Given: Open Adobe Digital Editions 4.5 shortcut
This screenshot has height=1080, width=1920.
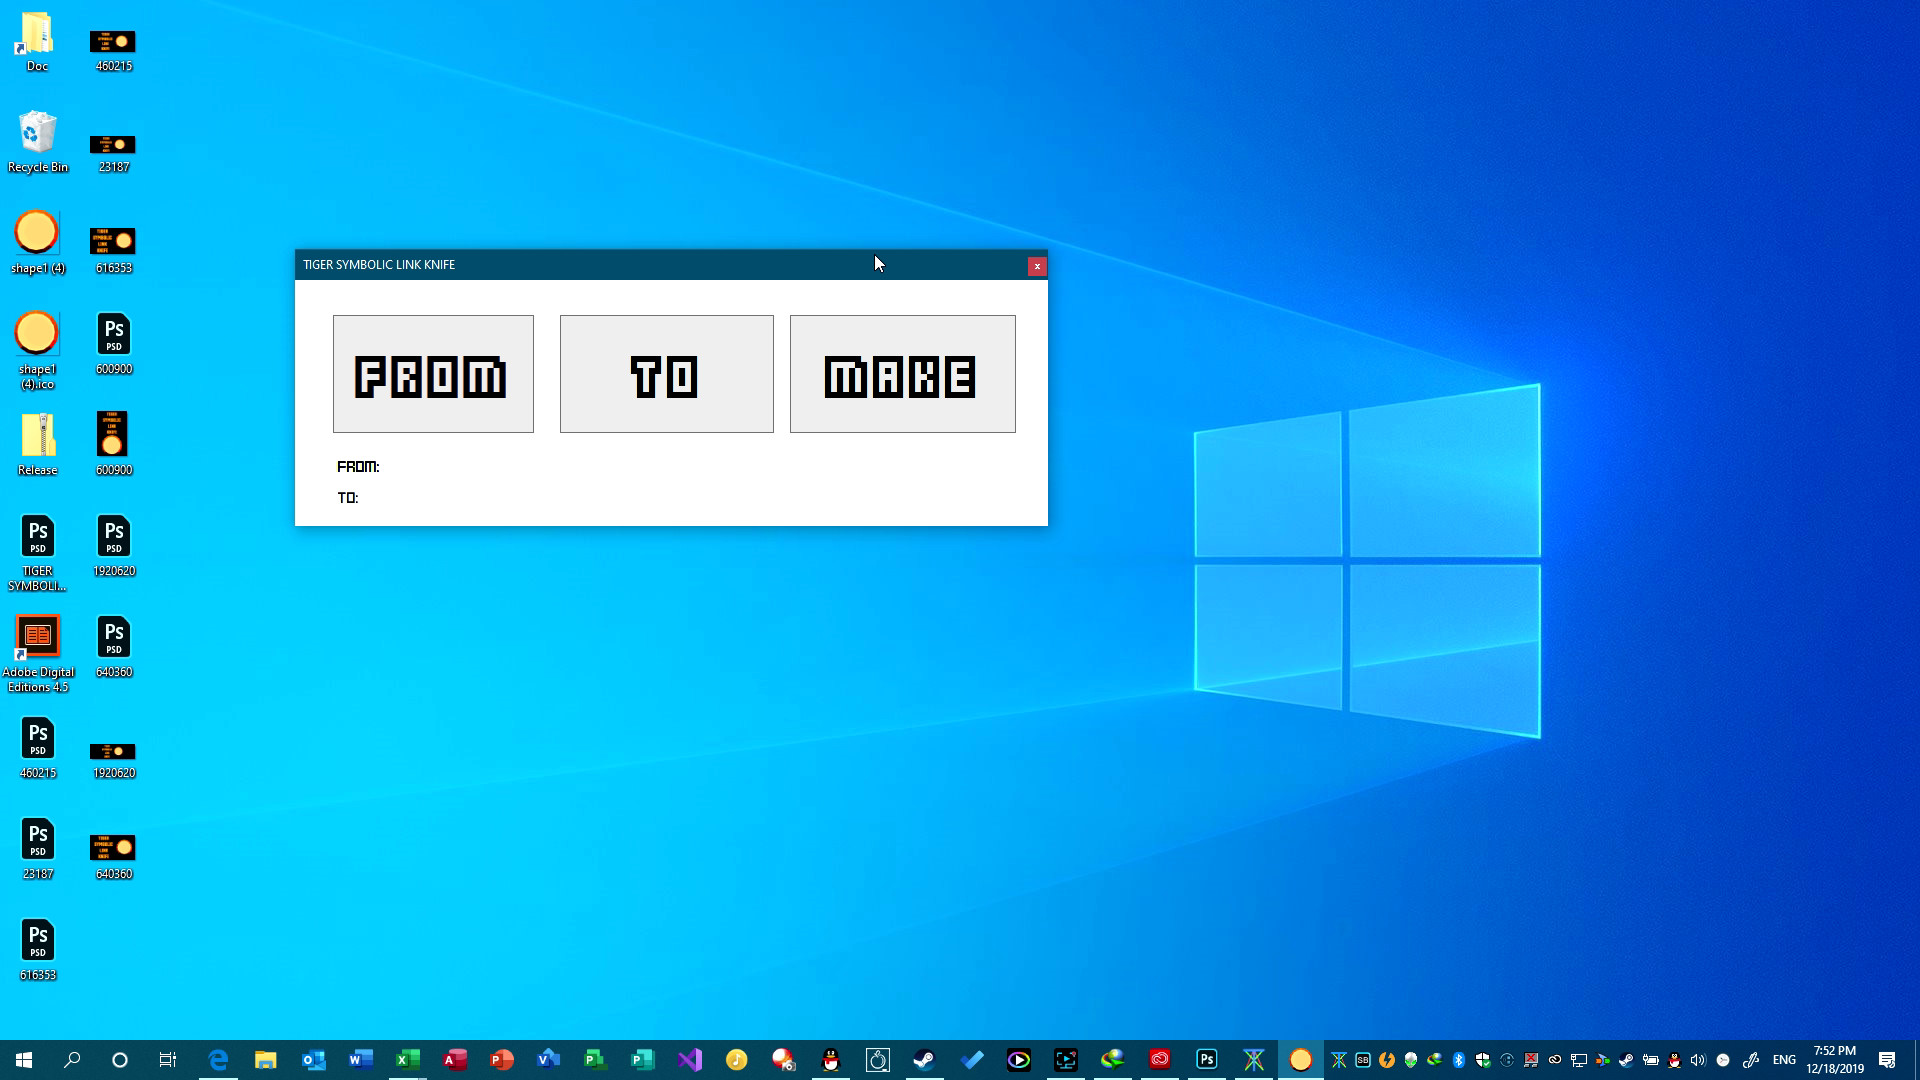Looking at the screenshot, I should tap(37, 650).
